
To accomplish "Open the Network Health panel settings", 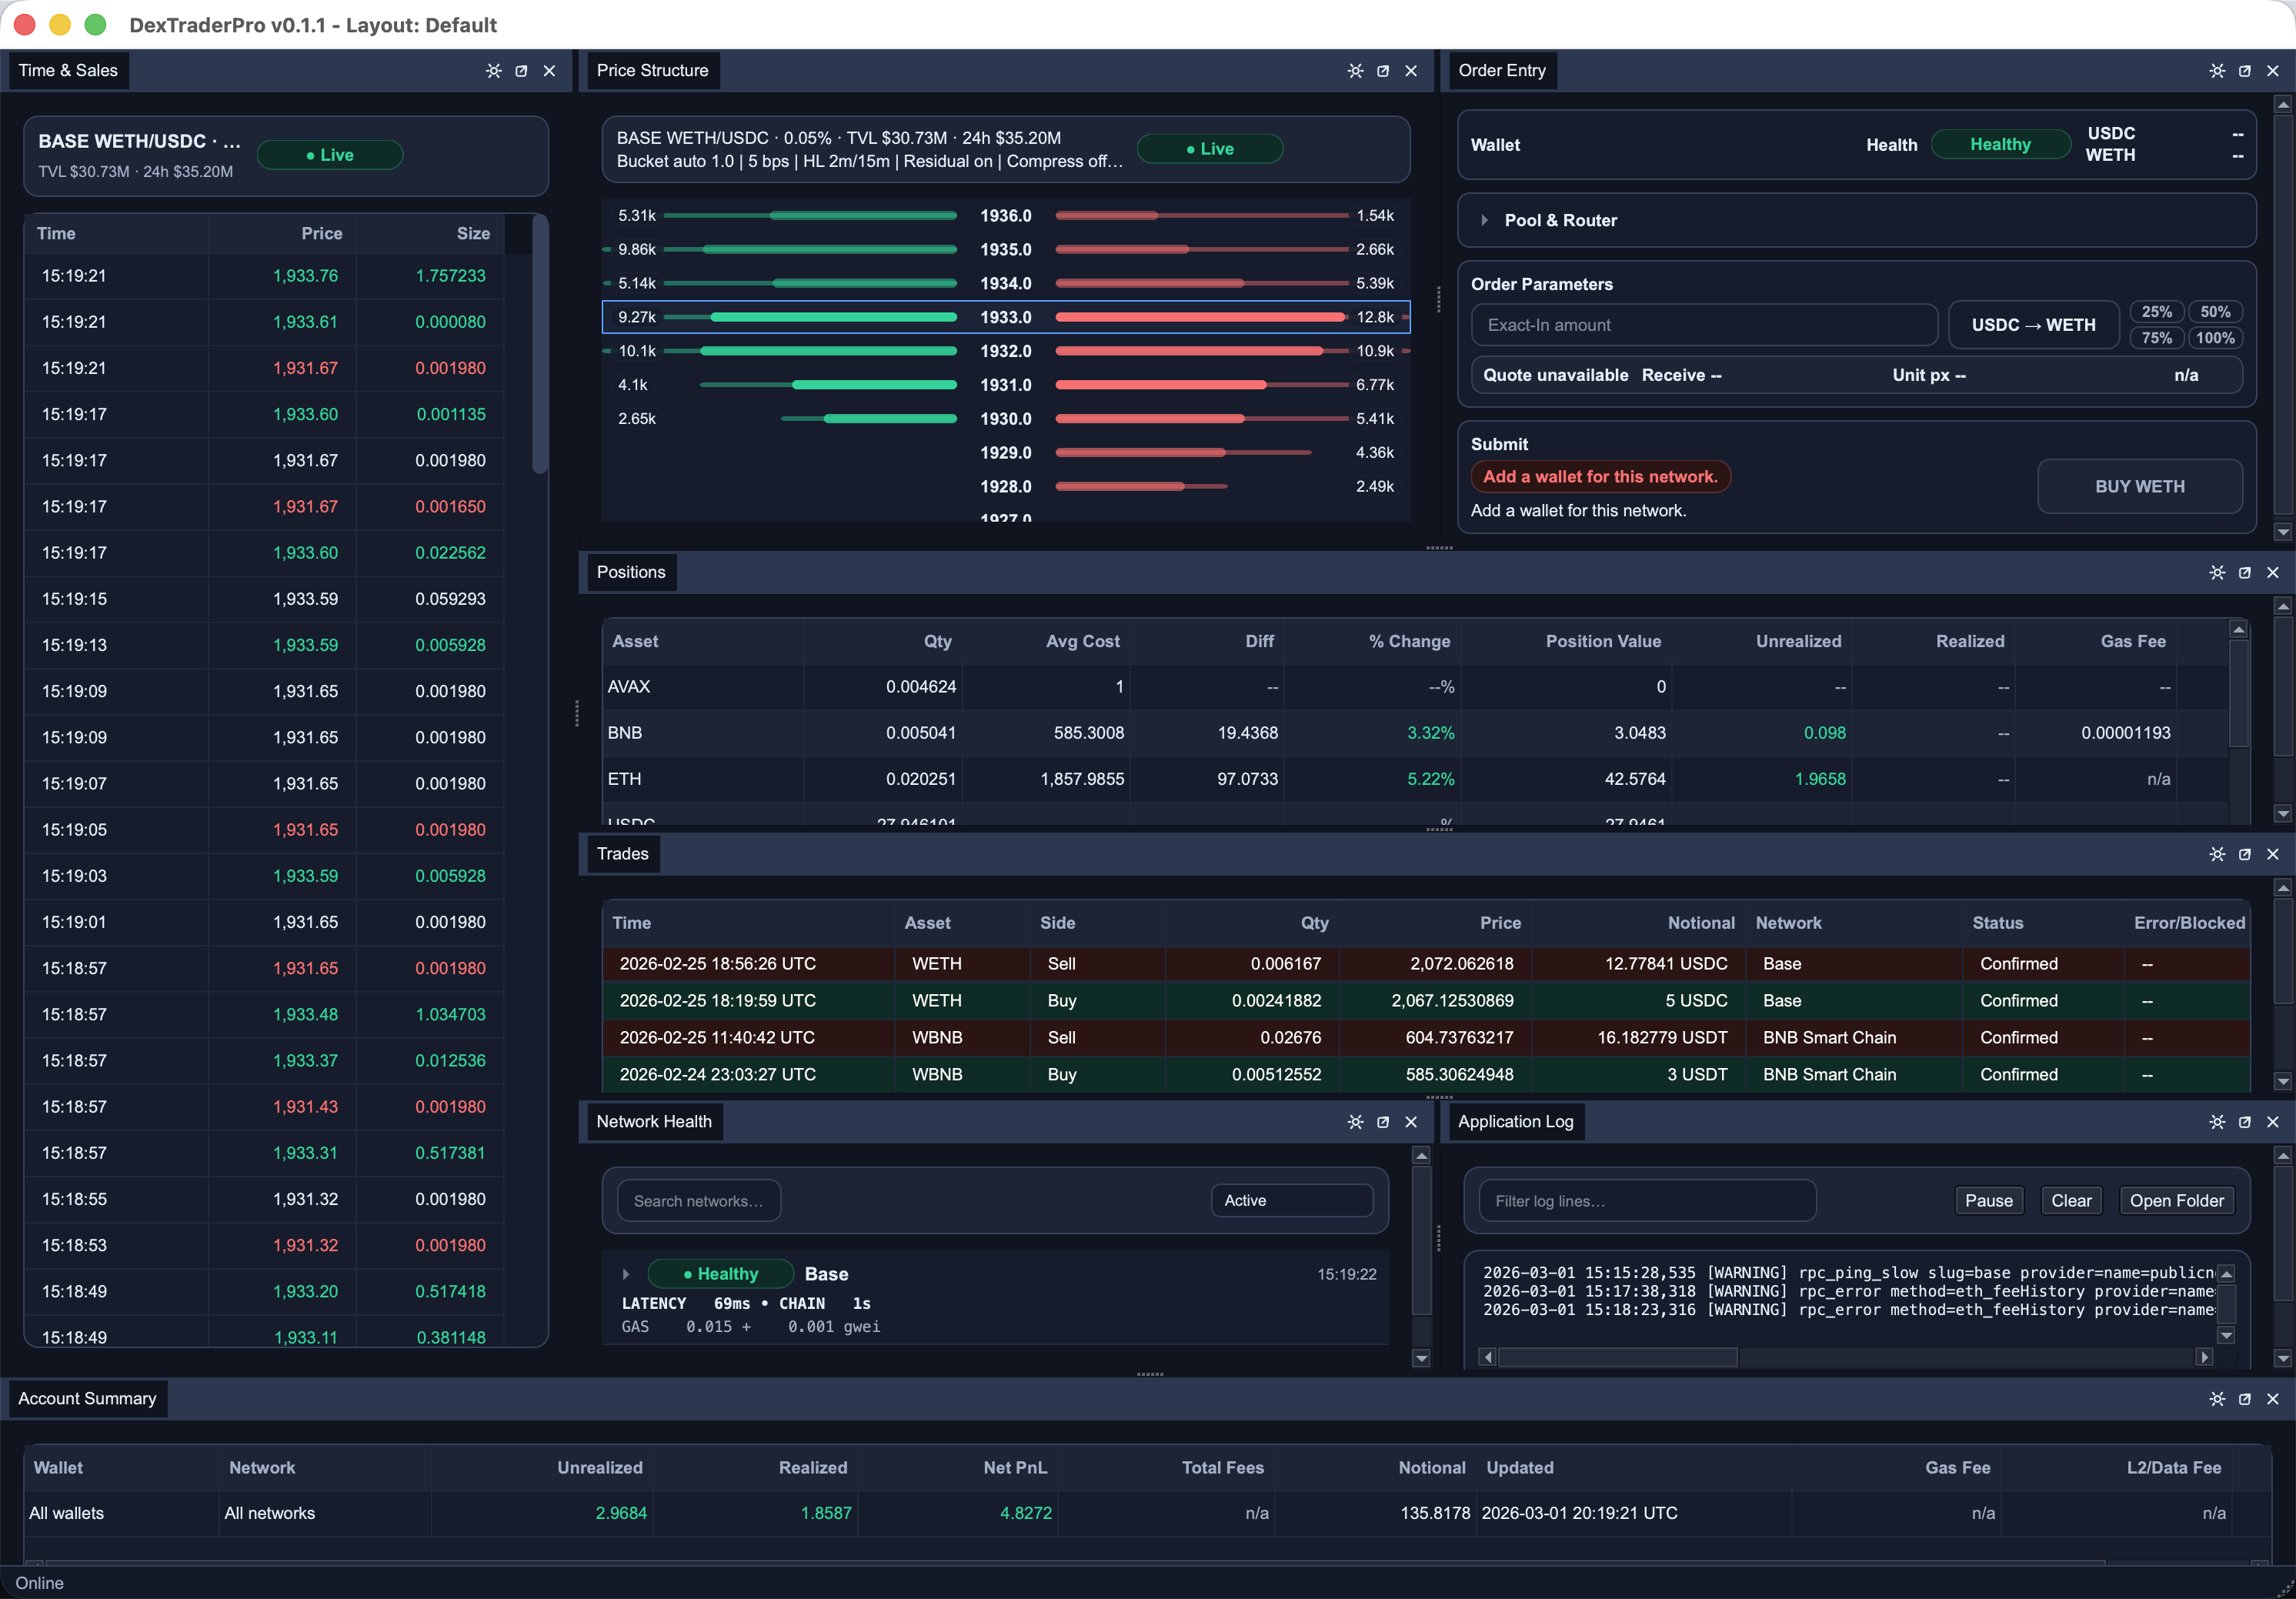I will pyautogui.click(x=1356, y=1122).
